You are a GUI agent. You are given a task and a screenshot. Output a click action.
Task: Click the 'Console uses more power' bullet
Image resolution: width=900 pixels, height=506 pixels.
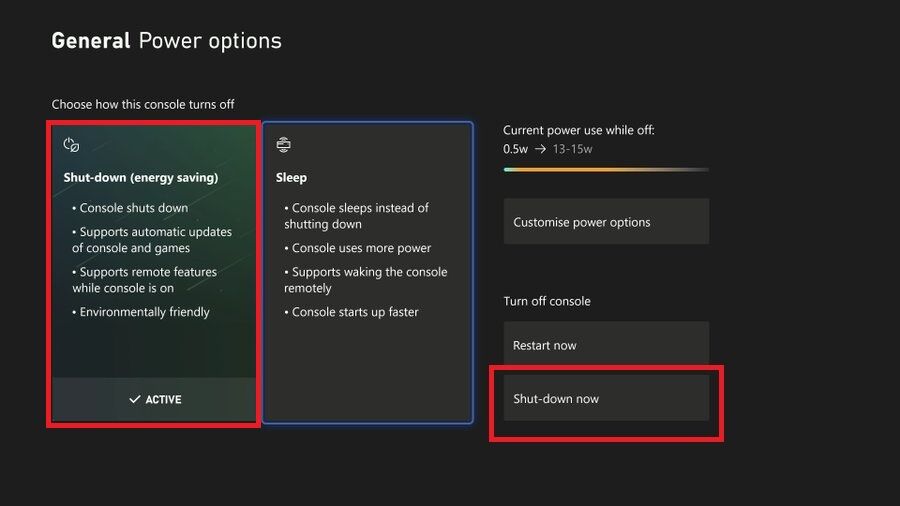[361, 248]
